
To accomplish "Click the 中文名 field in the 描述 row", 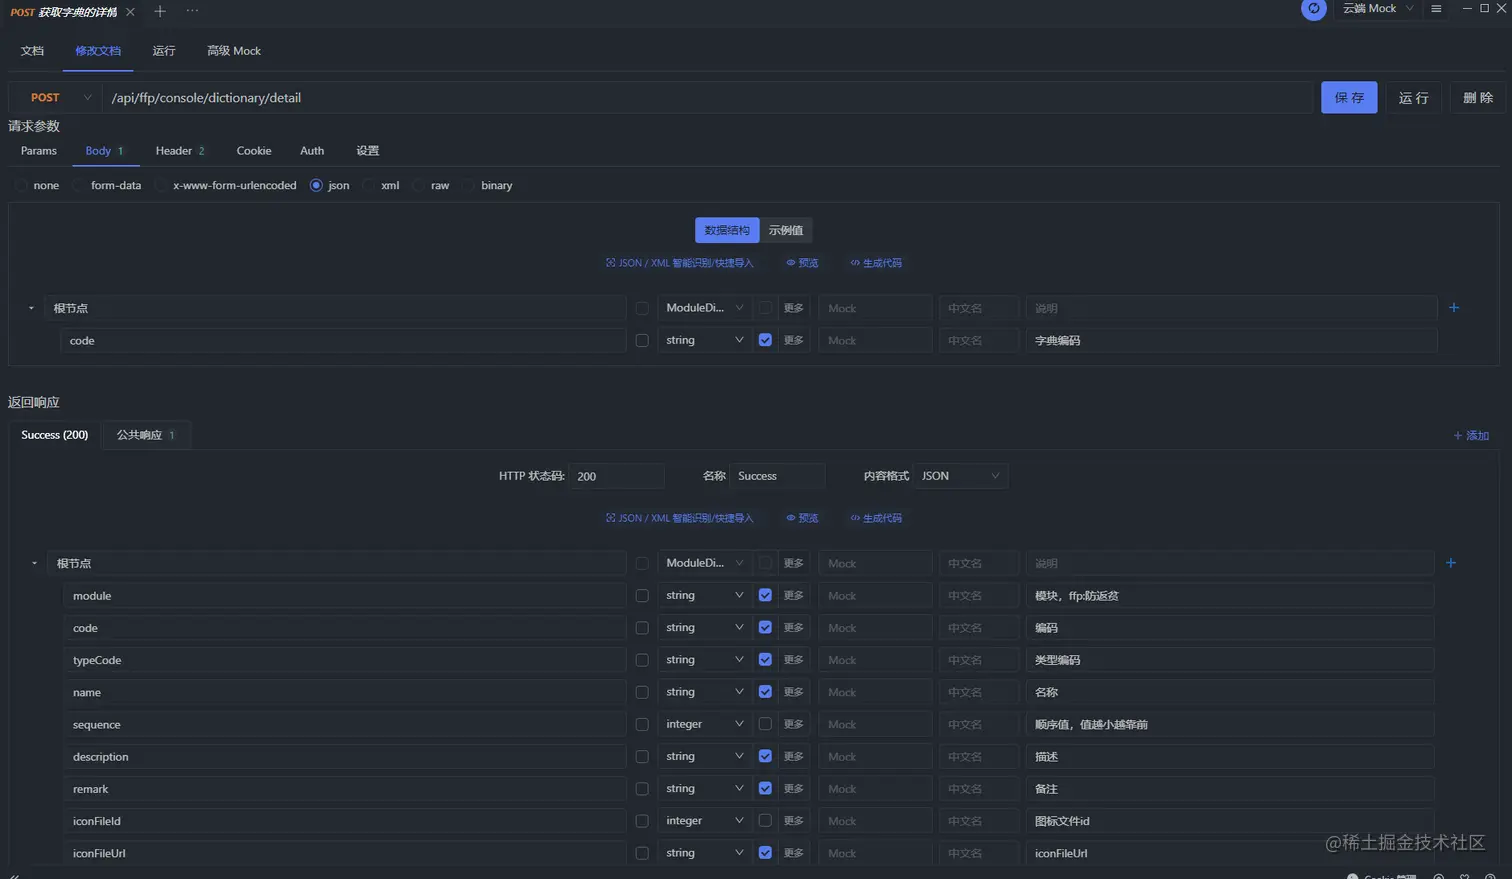I will 979,757.
